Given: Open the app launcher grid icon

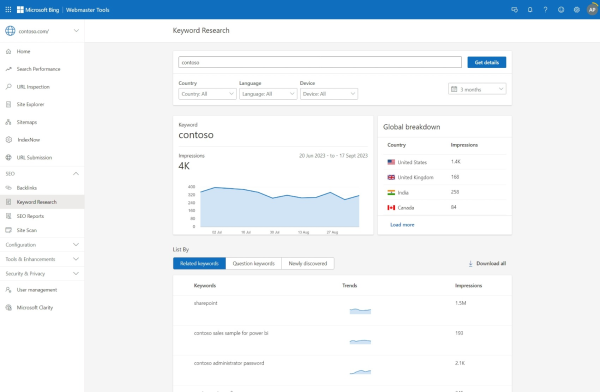Looking at the screenshot, I should 8,10.
